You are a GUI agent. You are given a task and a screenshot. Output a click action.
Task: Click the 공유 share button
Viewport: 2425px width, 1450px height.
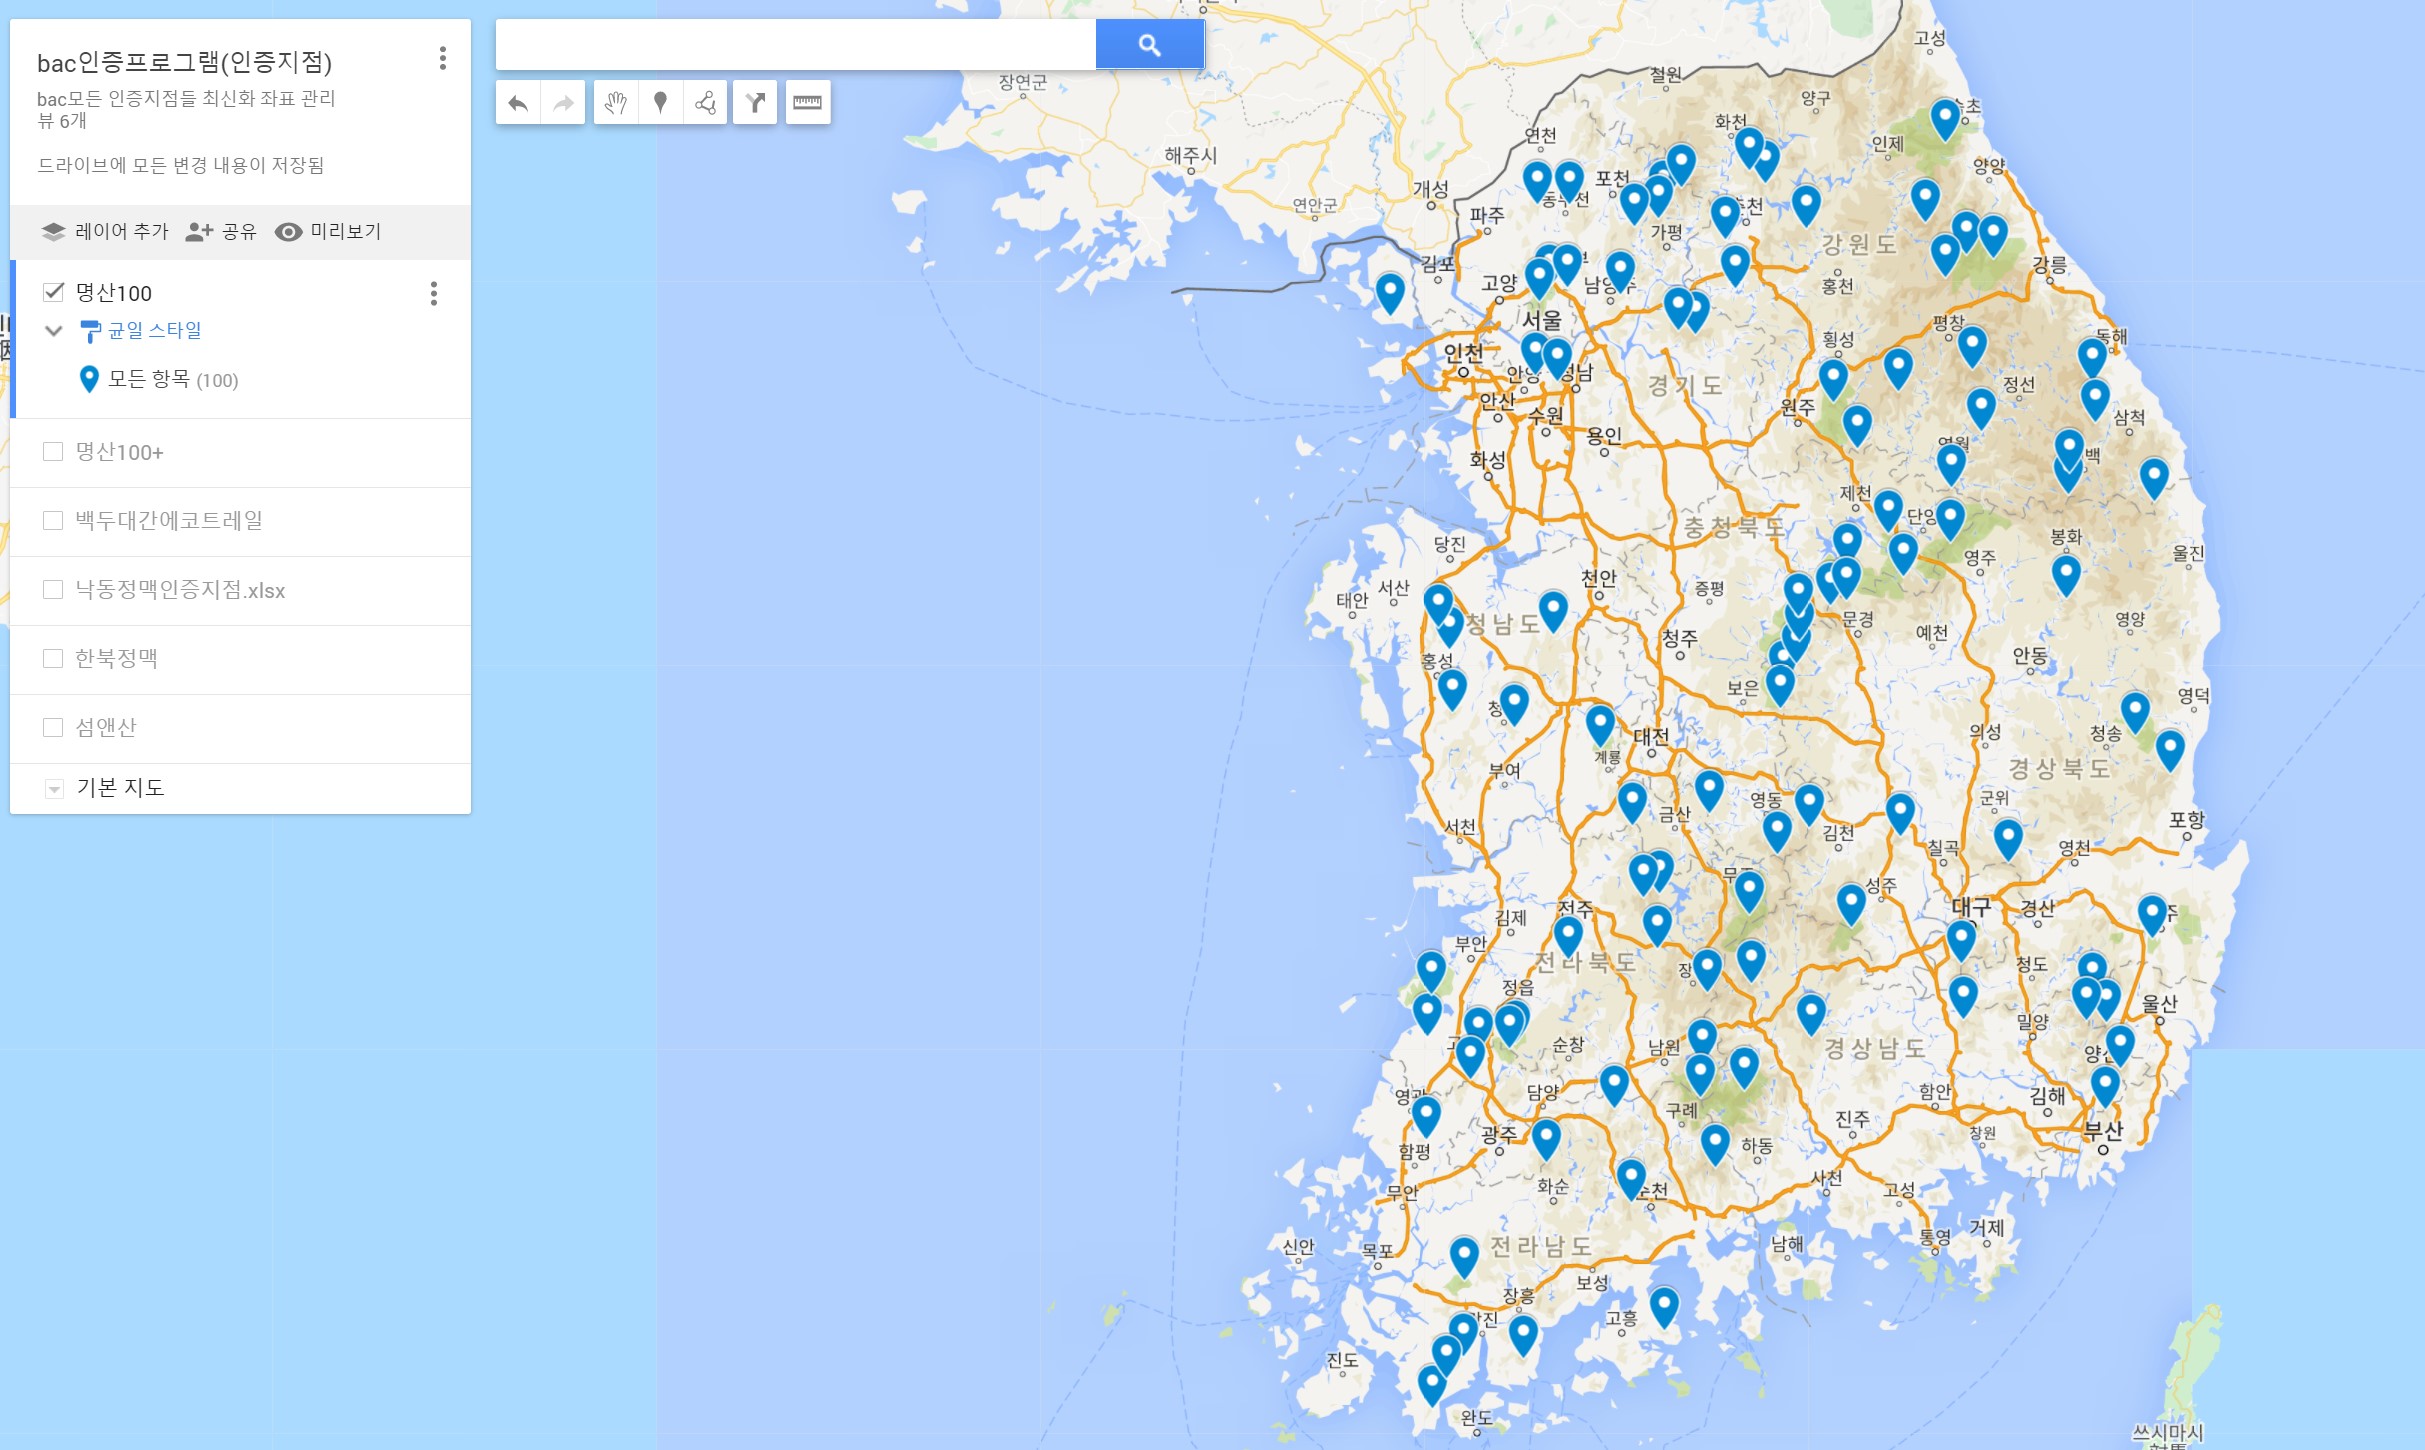point(222,232)
